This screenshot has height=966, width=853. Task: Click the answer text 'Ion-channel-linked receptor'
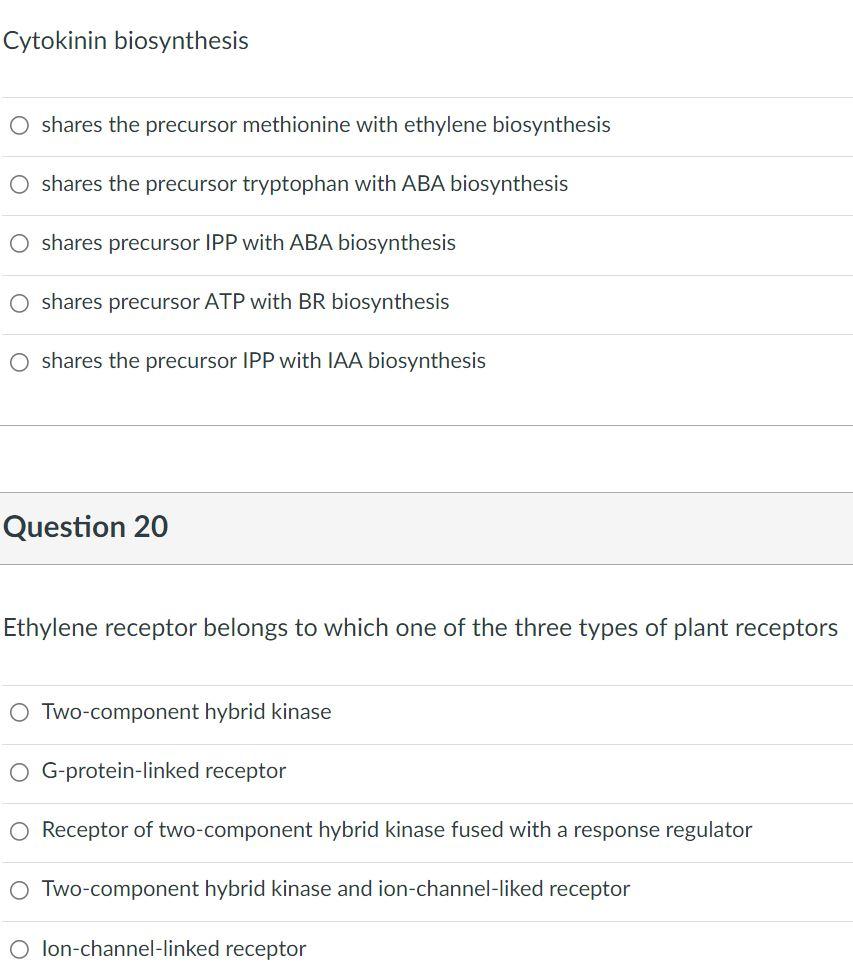(173, 948)
